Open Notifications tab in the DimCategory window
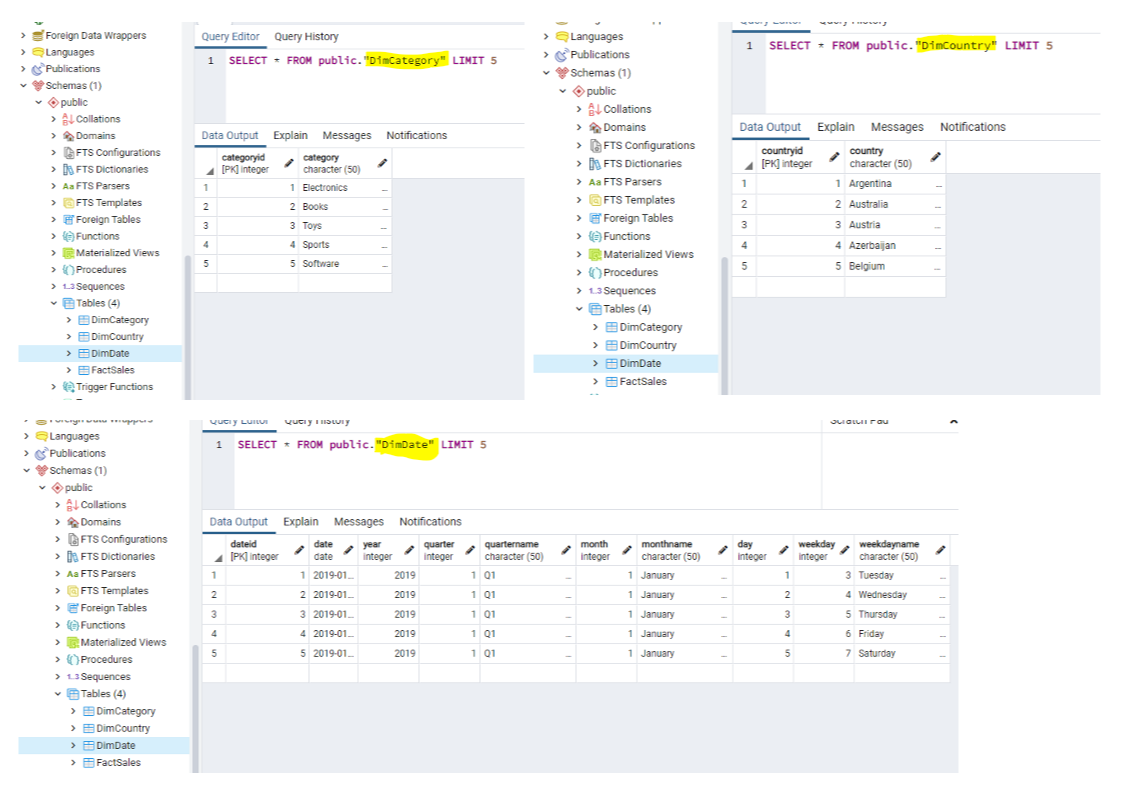 coord(416,136)
